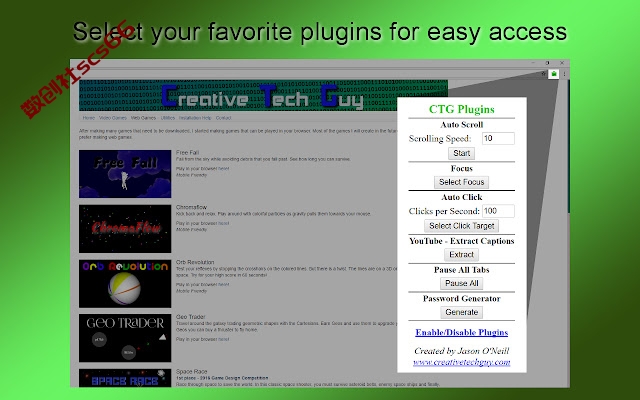Click the Select Focus button
This screenshot has height=400, width=640.
click(x=461, y=182)
